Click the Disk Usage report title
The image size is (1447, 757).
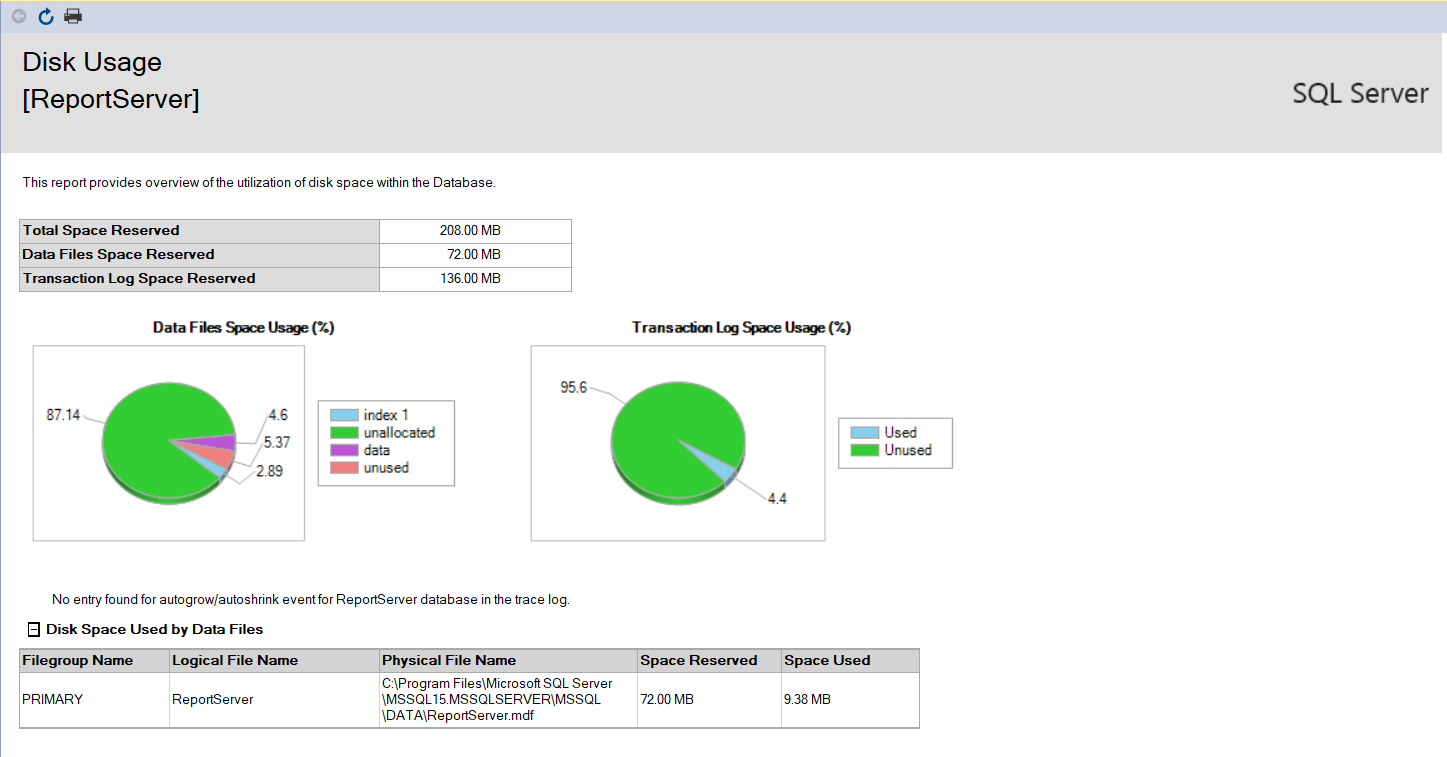(92, 62)
